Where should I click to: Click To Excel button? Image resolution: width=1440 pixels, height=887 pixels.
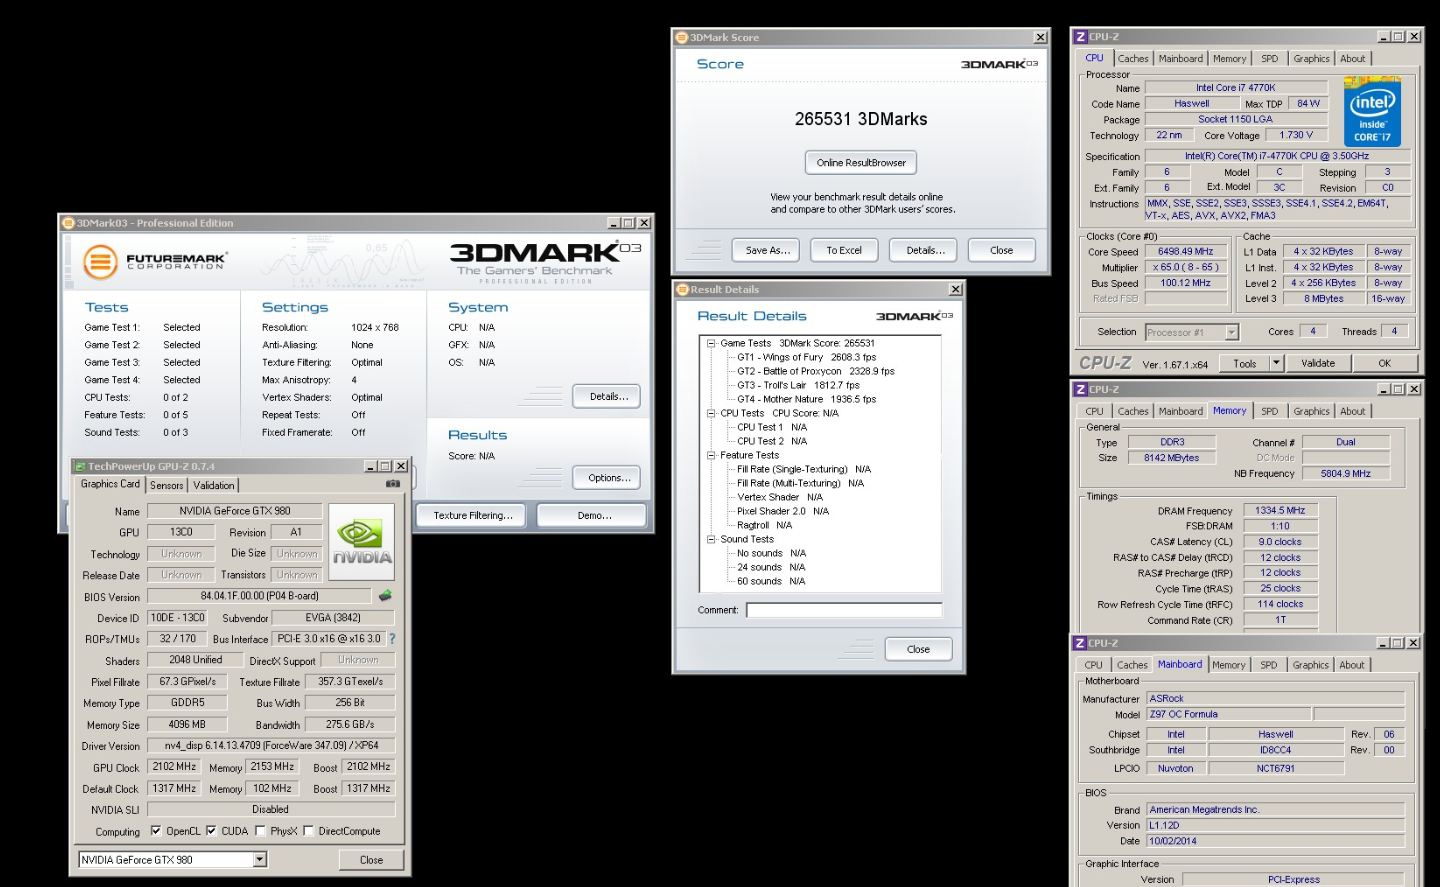pyautogui.click(x=844, y=250)
